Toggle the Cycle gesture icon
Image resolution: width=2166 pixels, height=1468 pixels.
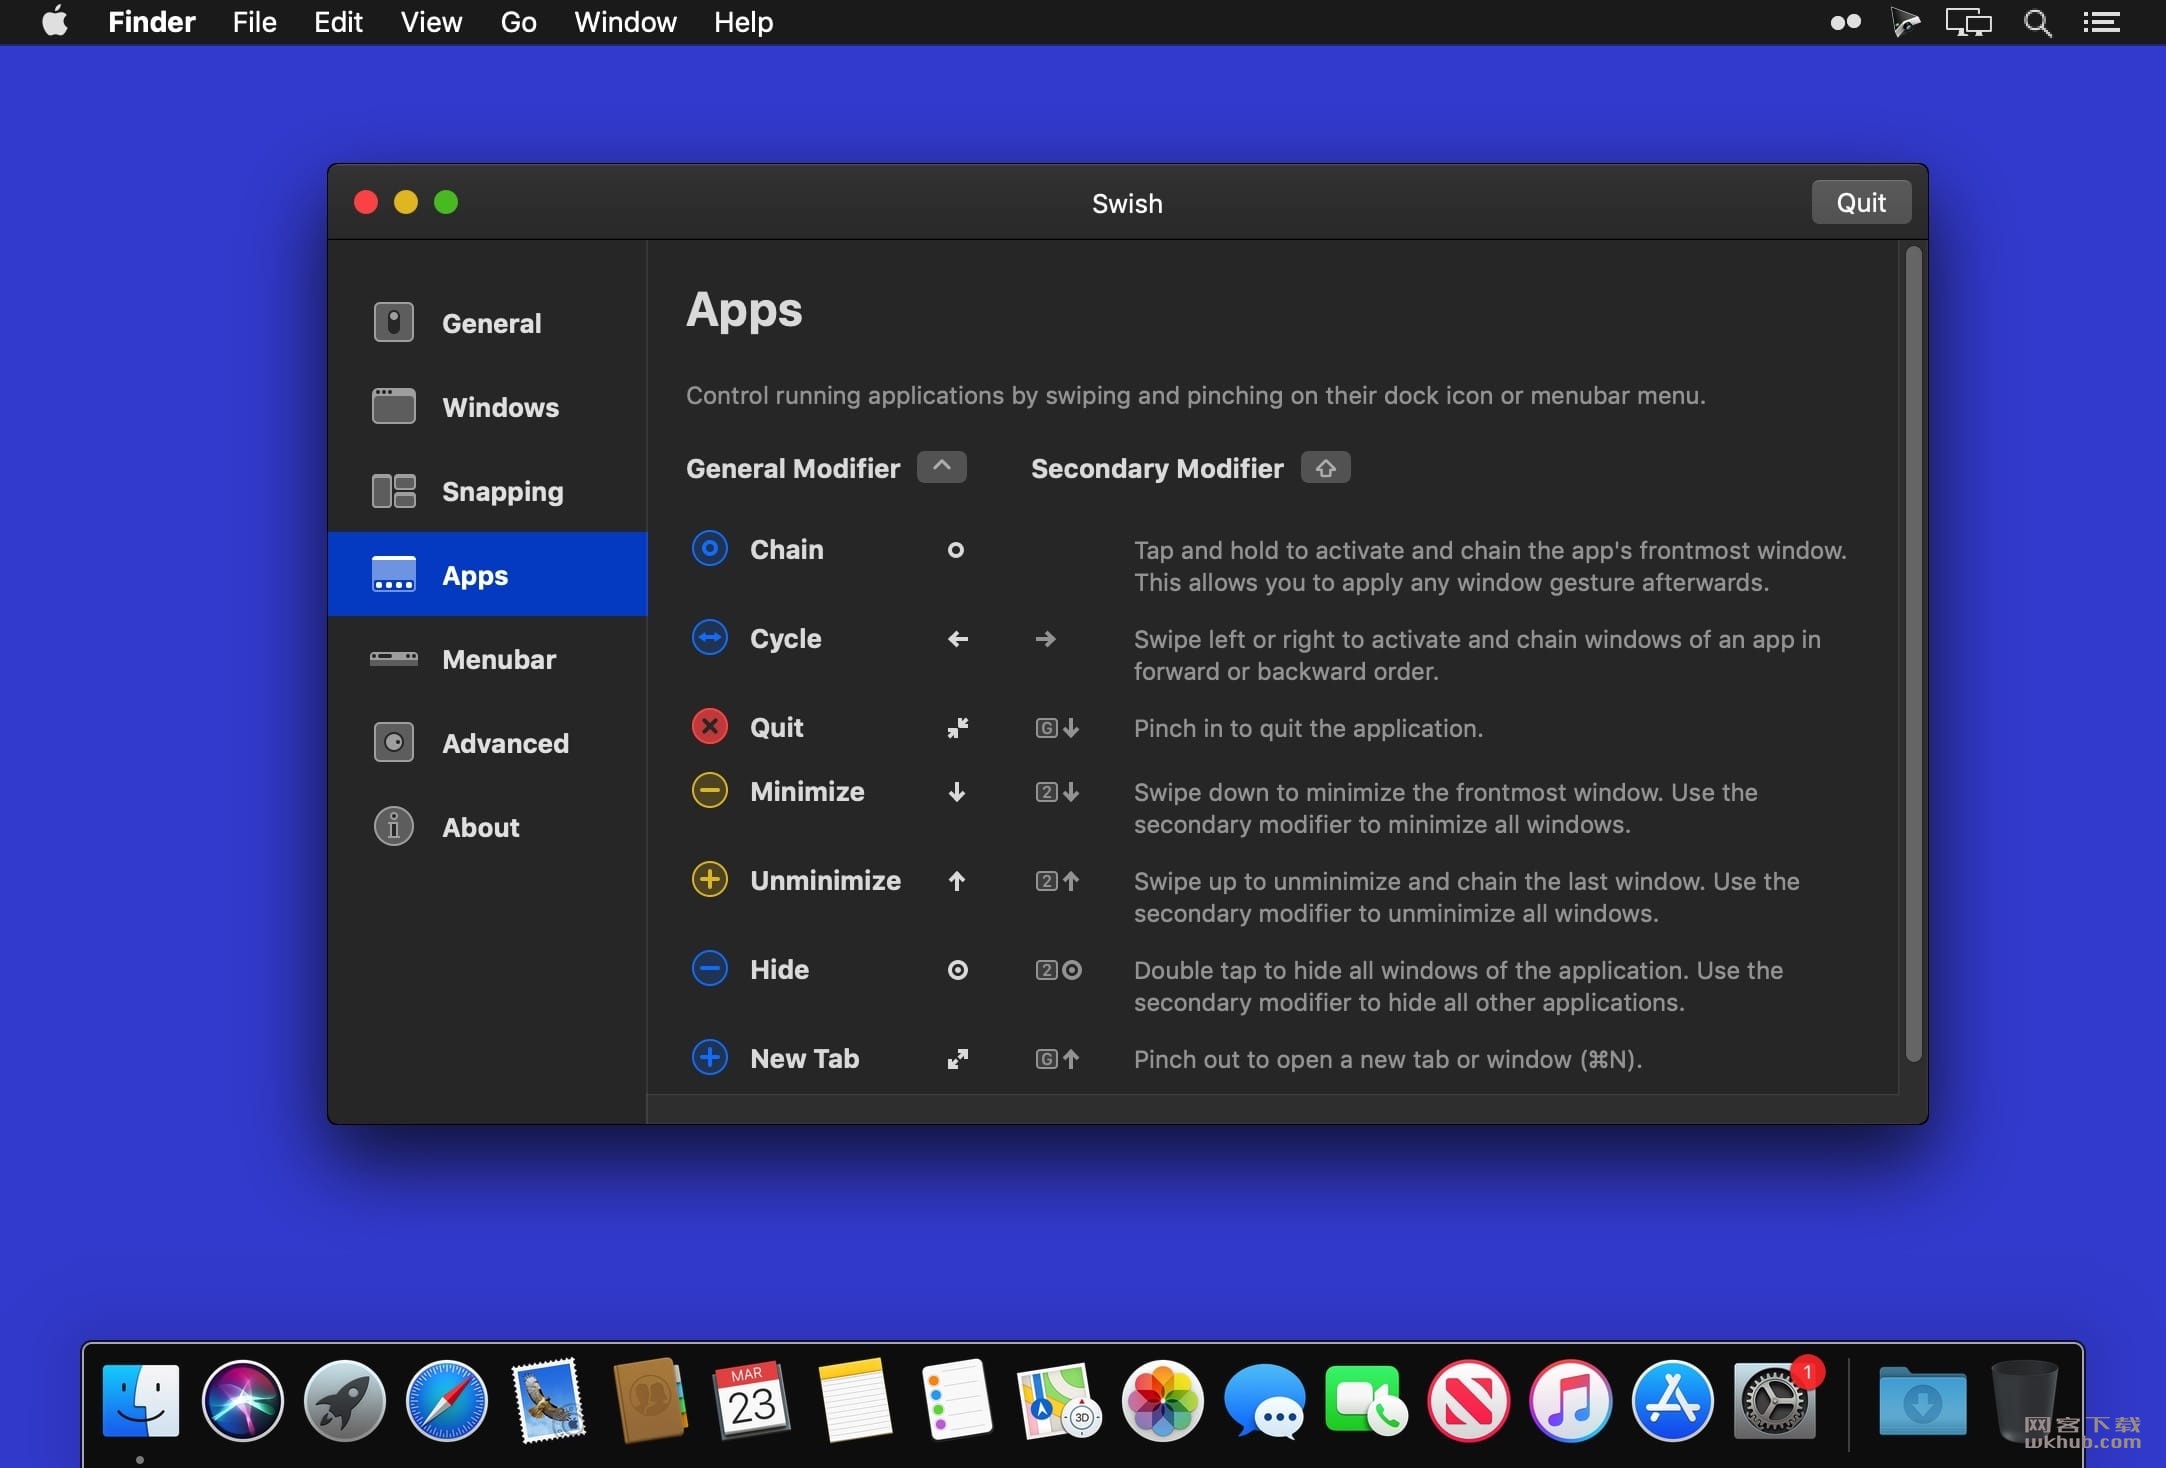(x=710, y=638)
